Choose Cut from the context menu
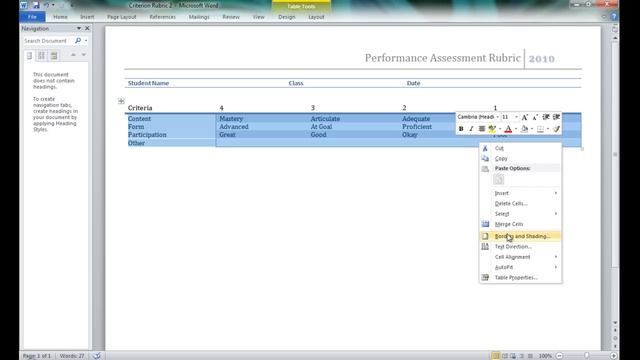This screenshot has width=640, height=360. pyautogui.click(x=520, y=148)
